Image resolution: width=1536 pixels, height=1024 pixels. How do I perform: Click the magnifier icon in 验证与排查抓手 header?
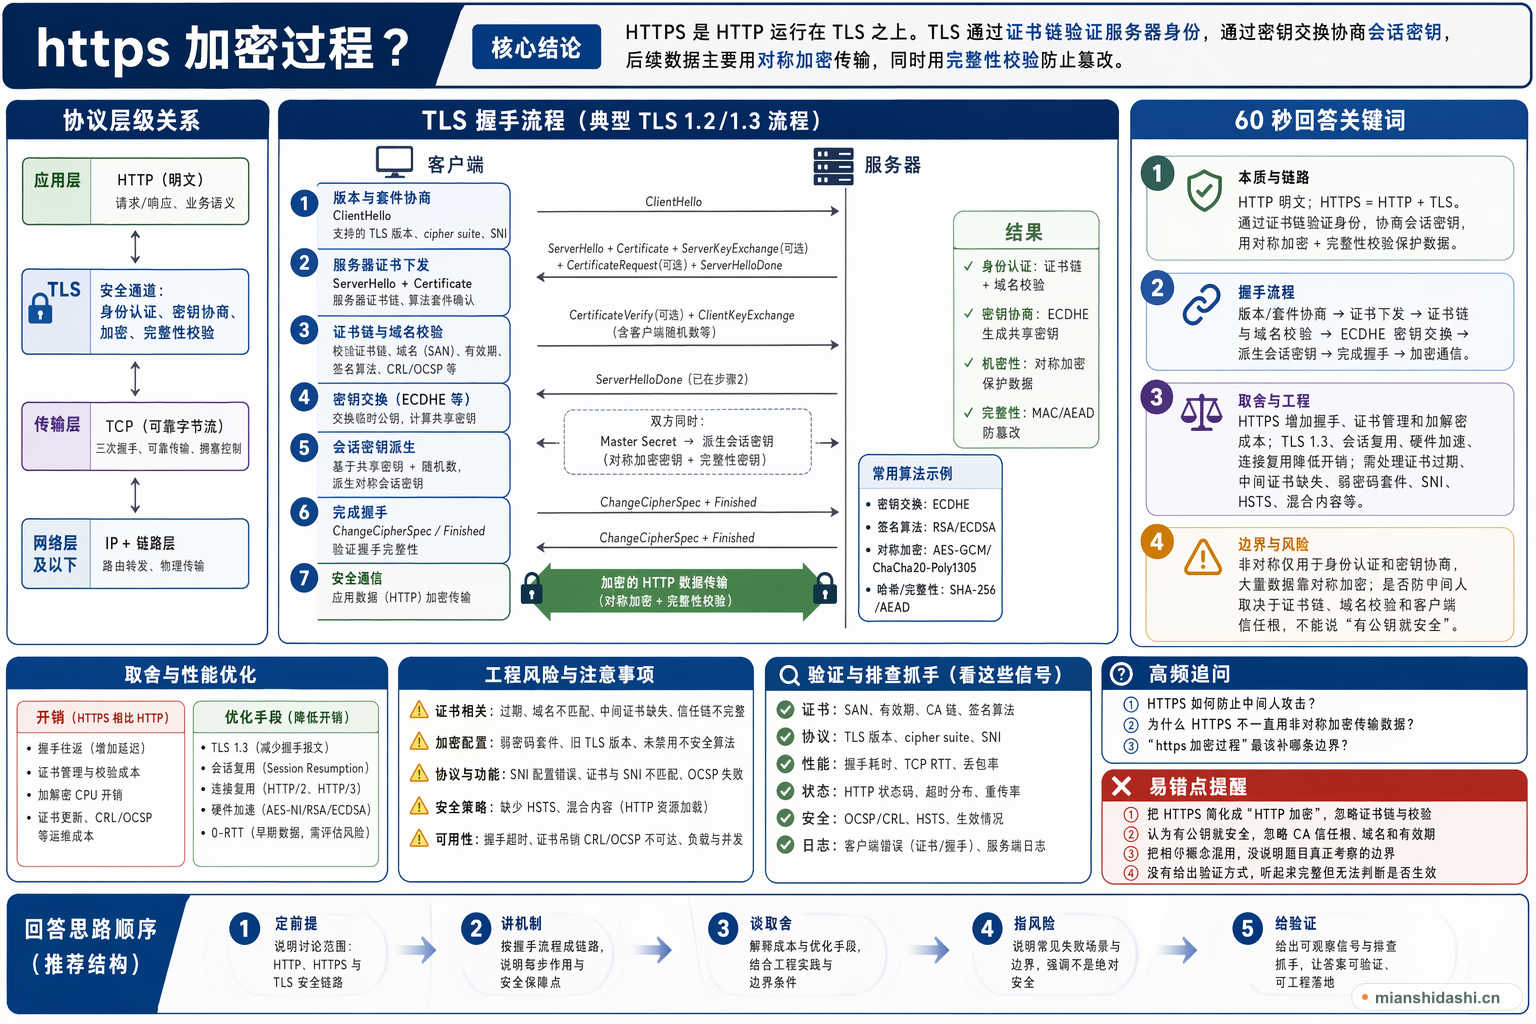coord(789,675)
